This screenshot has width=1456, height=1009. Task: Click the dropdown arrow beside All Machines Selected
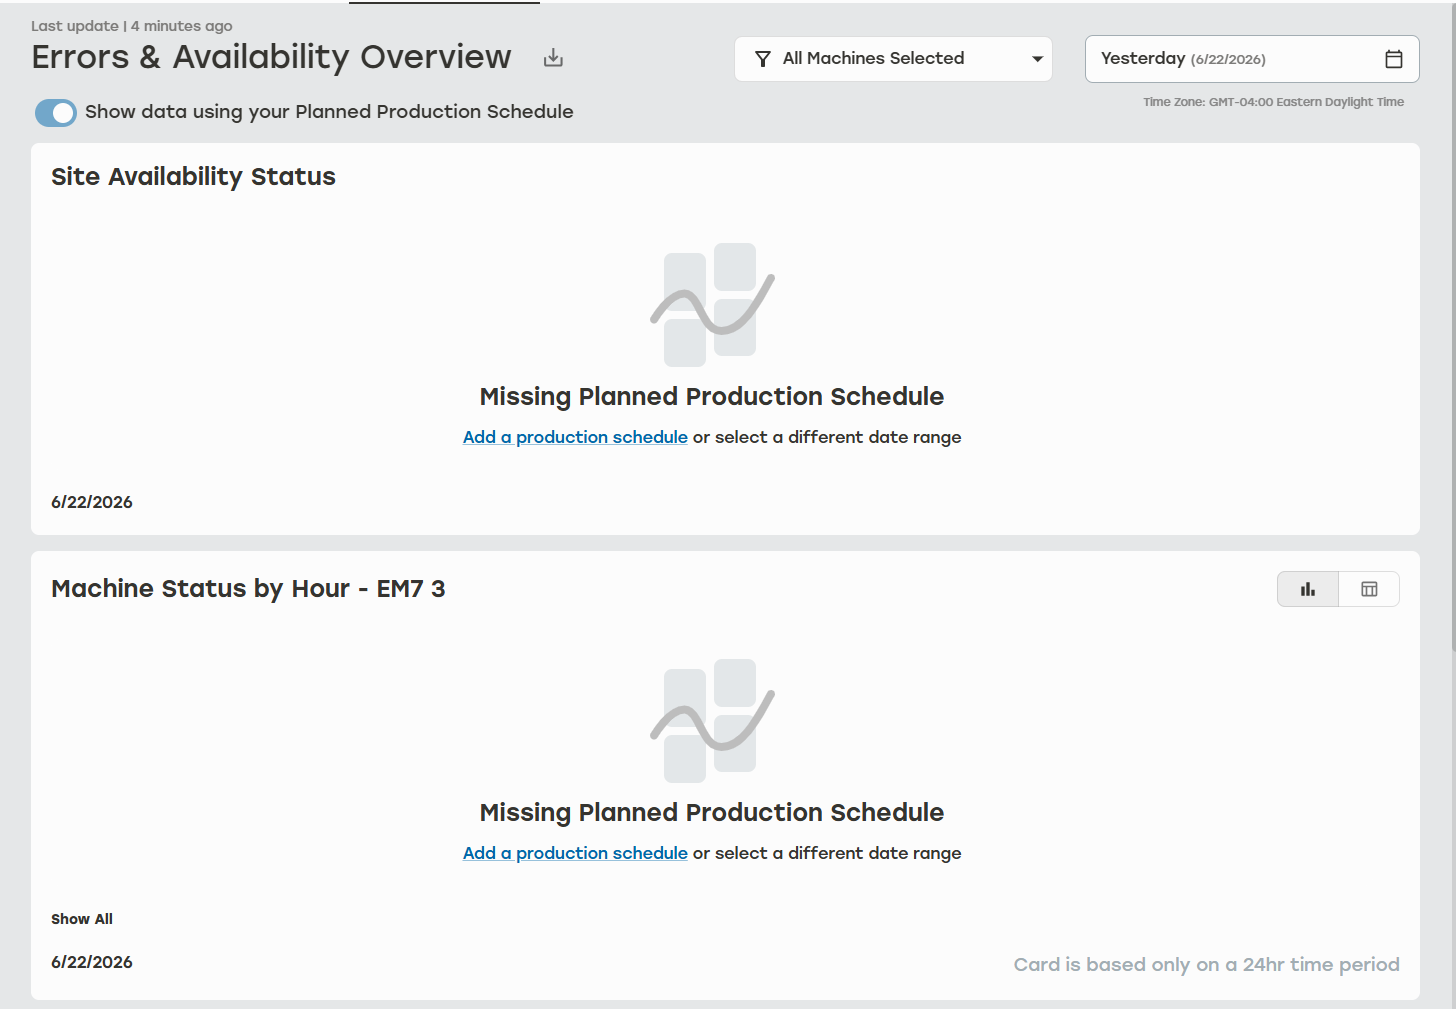click(1037, 59)
